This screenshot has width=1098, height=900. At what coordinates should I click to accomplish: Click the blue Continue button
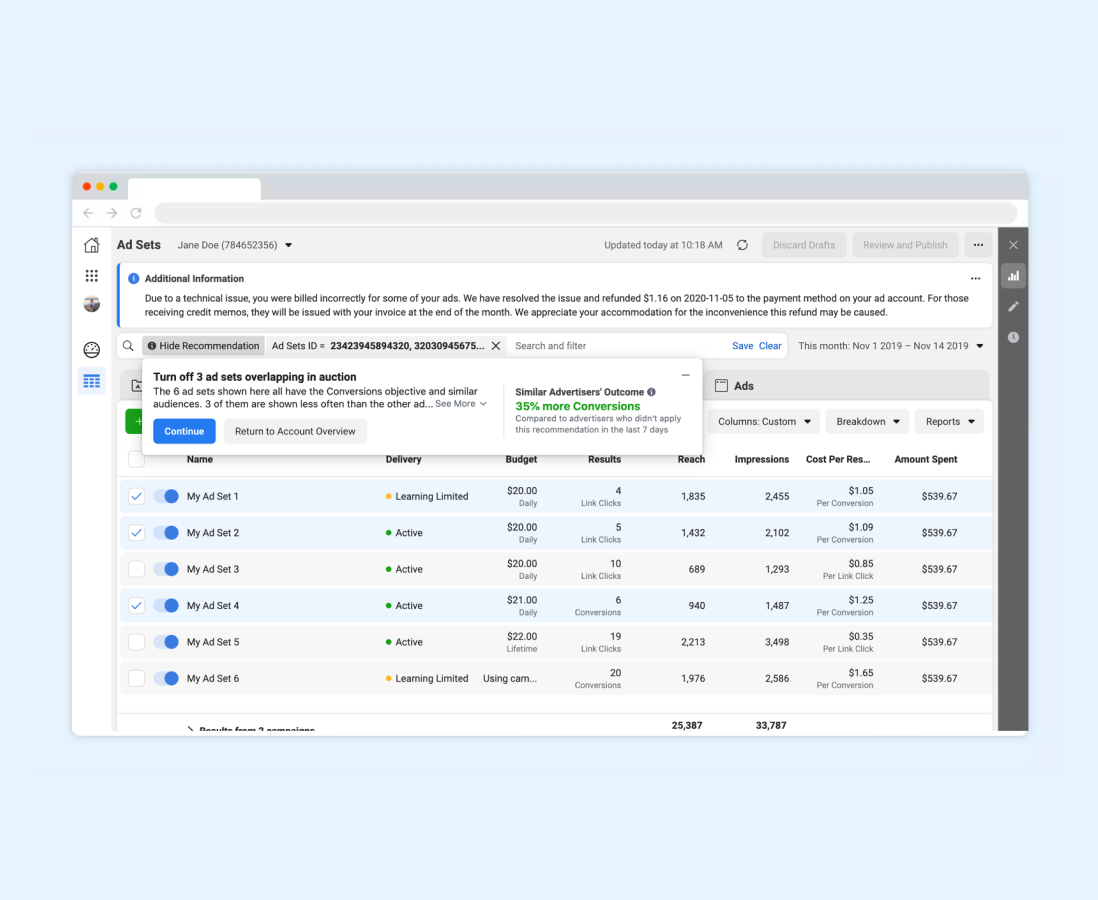pyautogui.click(x=184, y=431)
